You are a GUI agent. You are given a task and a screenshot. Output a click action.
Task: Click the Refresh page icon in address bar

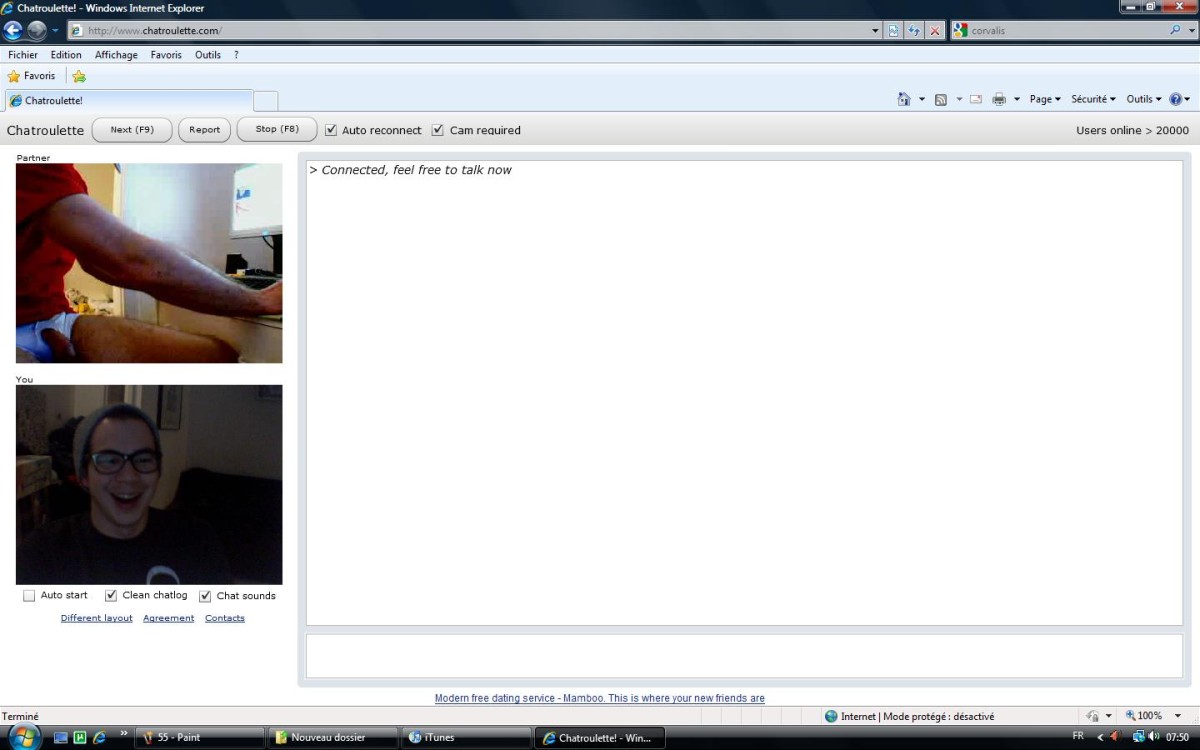[x=914, y=31]
